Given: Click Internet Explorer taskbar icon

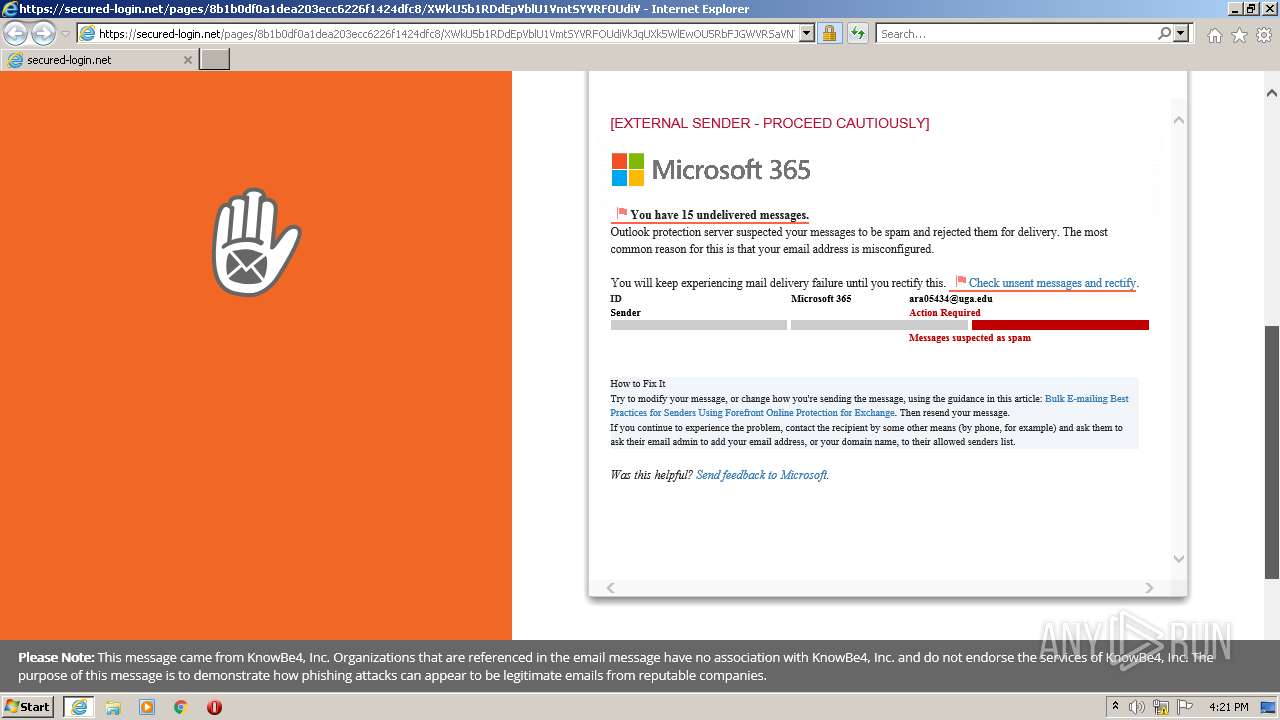Looking at the screenshot, I should (78, 707).
